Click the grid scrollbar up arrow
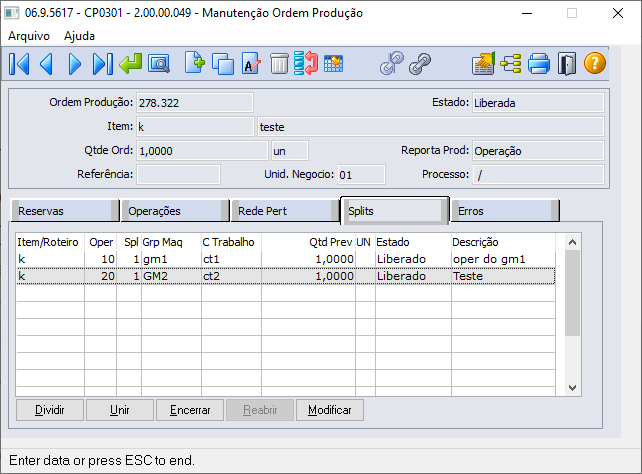This screenshot has height=474, width=642. point(572,242)
